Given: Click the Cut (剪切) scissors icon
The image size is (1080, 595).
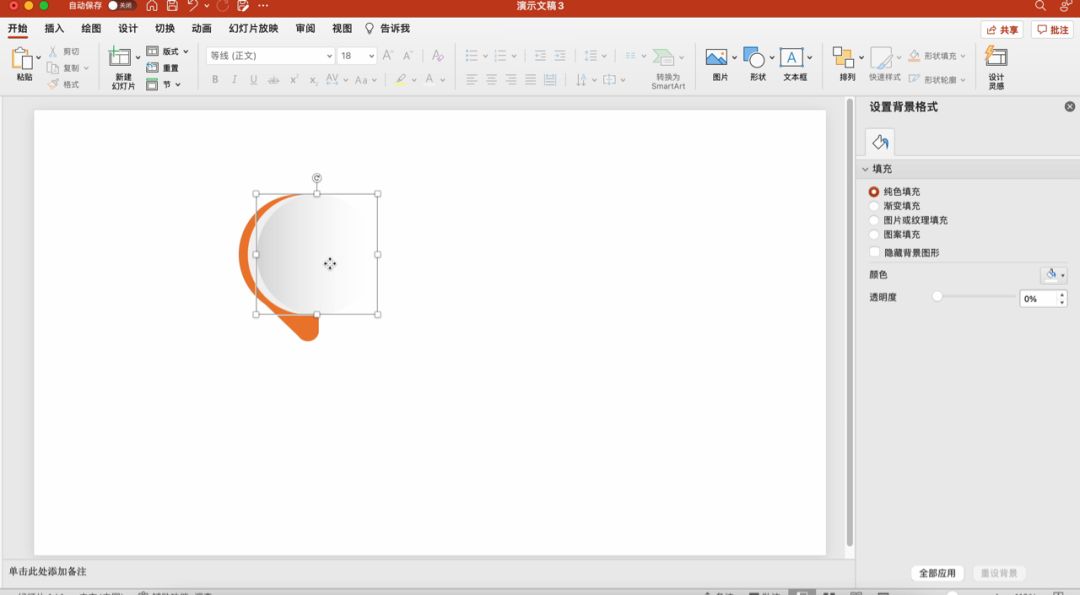Looking at the screenshot, I should [x=52, y=52].
